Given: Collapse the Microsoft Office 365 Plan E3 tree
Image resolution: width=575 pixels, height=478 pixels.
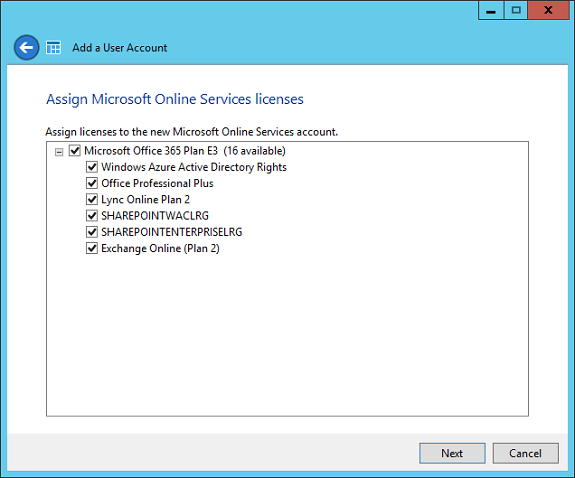Looking at the screenshot, I should [x=59, y=152].
